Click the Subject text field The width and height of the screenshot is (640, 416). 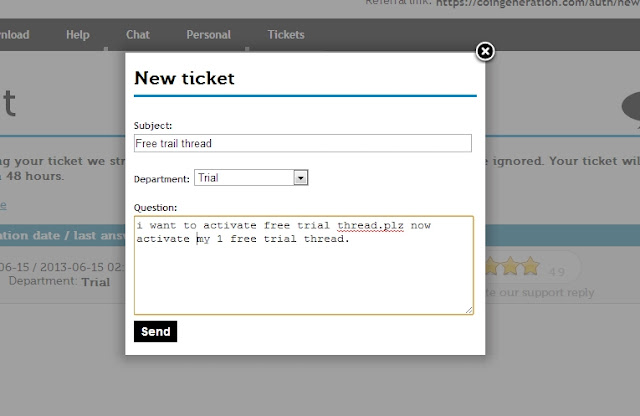coord(302,143)
